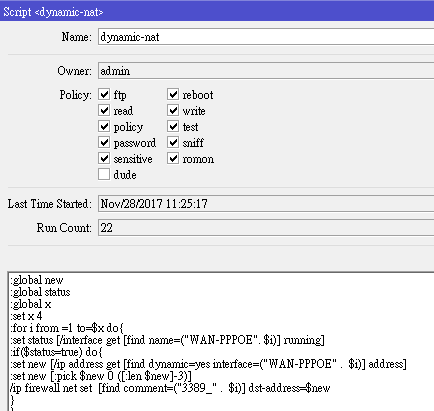Disable the sniff policy checkbox
The height and width of the screenshot is (411, 434).
pyautogui.click(x=173, y=142)
